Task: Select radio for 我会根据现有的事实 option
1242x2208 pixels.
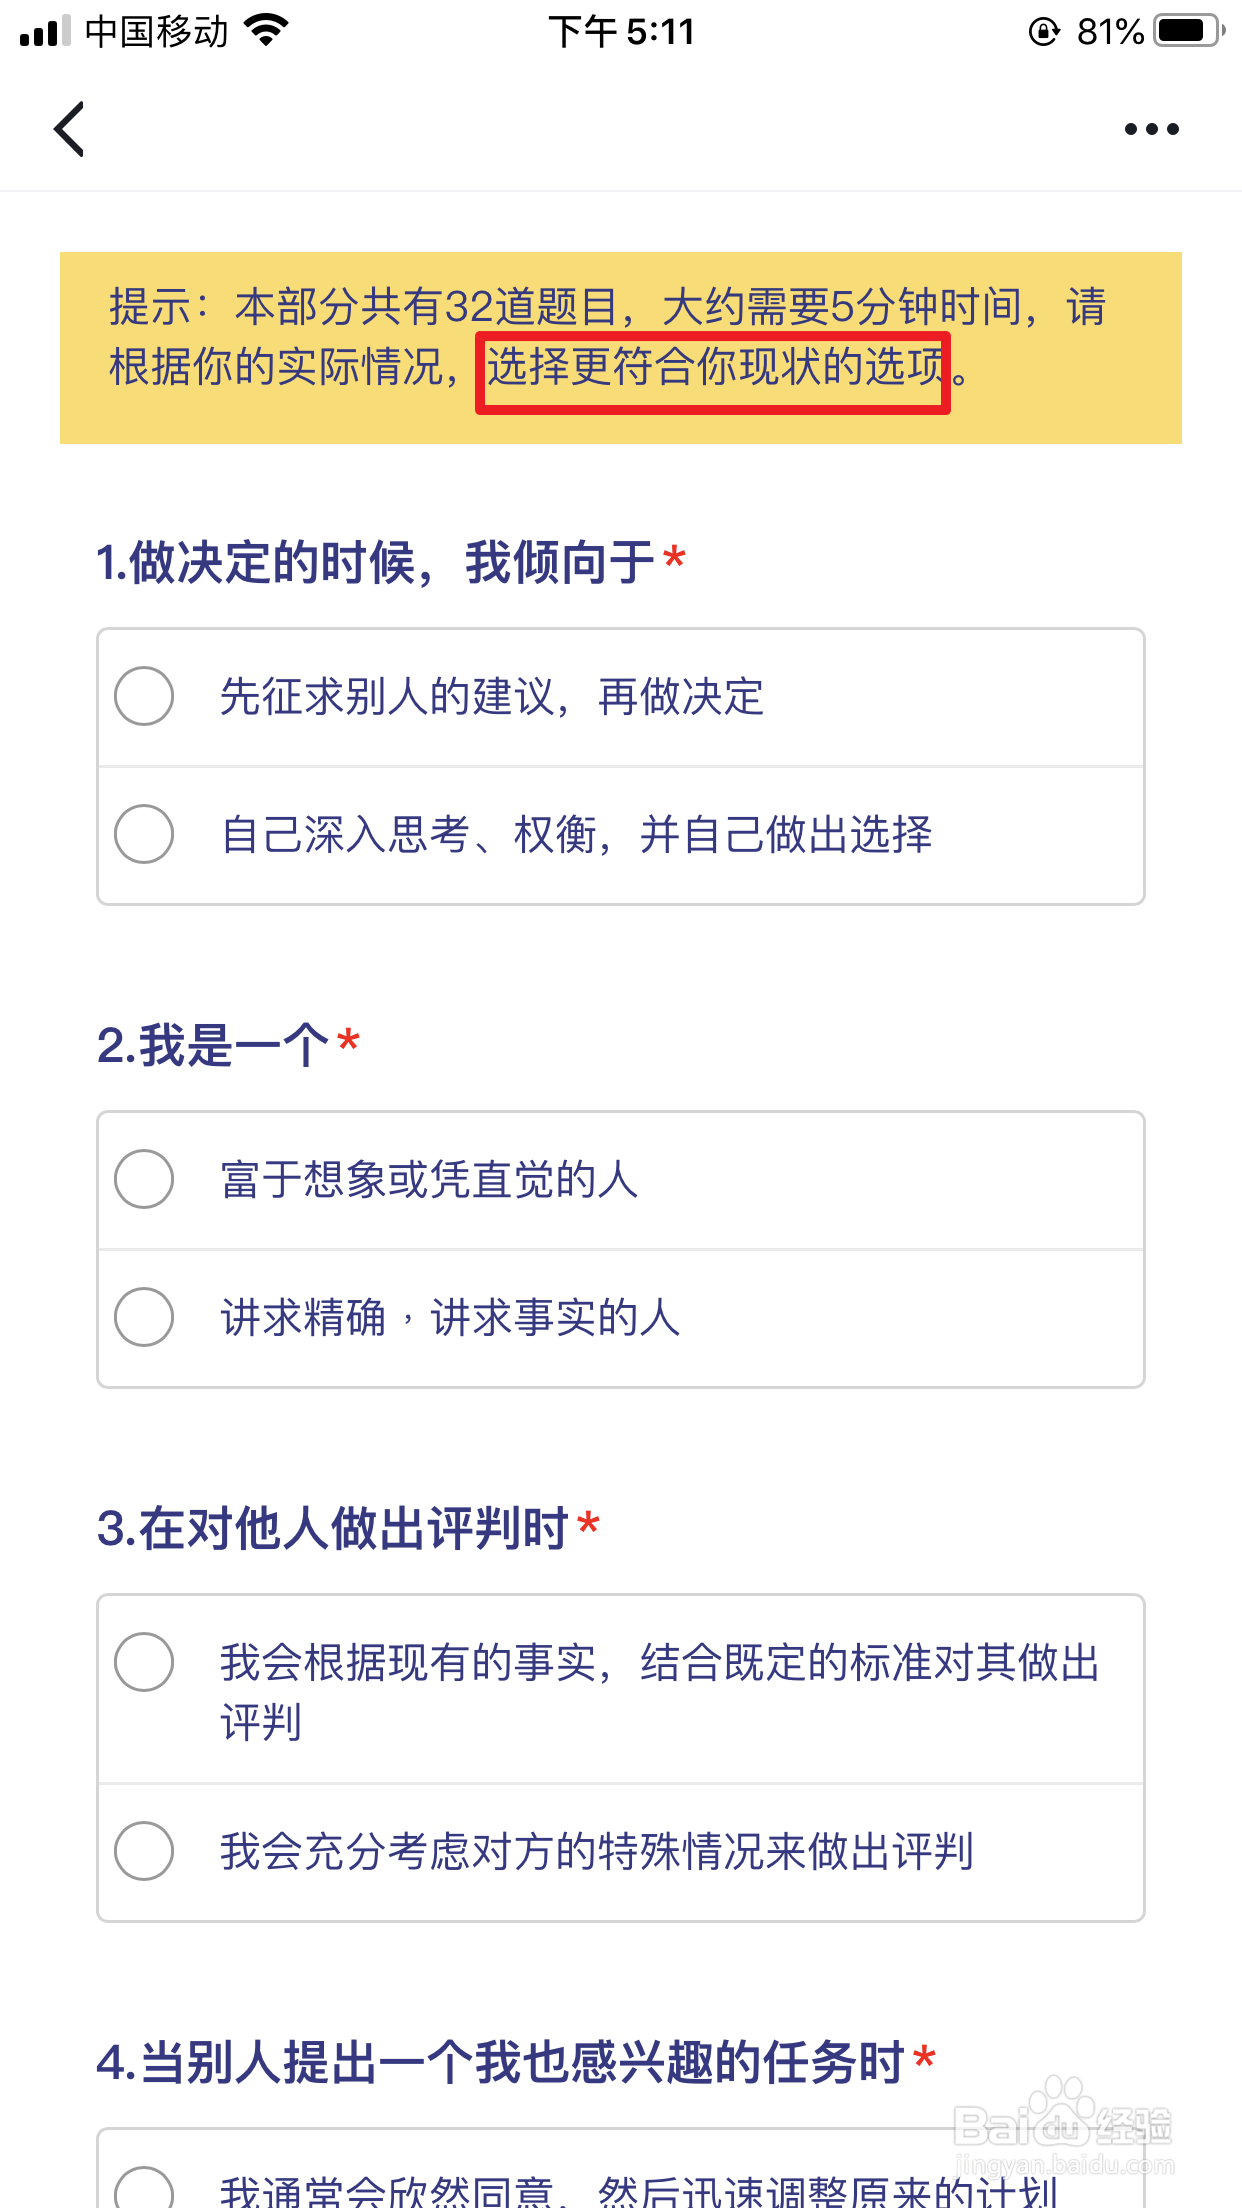Action: (144, 1662)
